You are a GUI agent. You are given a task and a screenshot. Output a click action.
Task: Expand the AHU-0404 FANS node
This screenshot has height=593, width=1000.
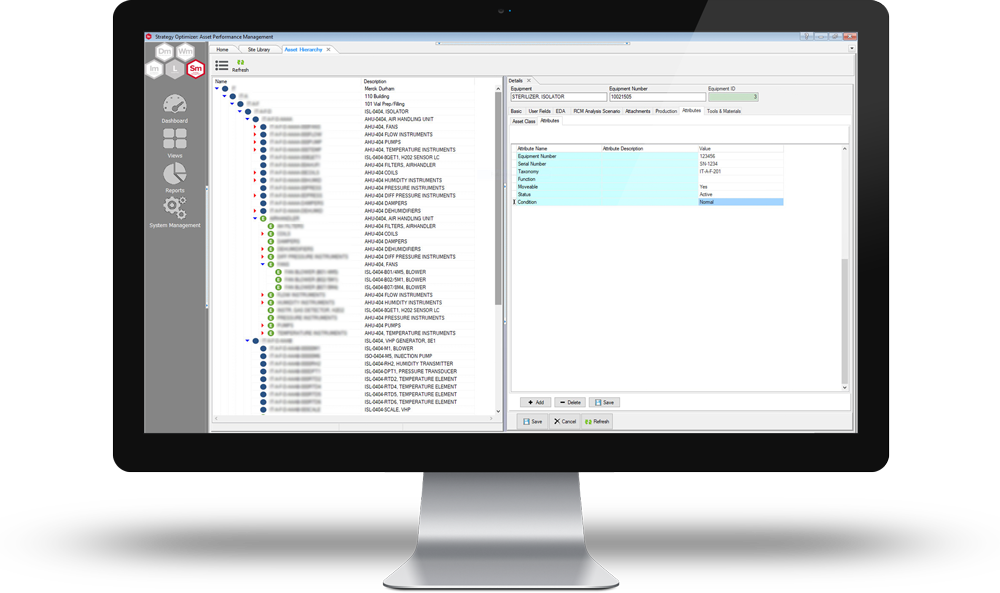(x=254, y=126)
